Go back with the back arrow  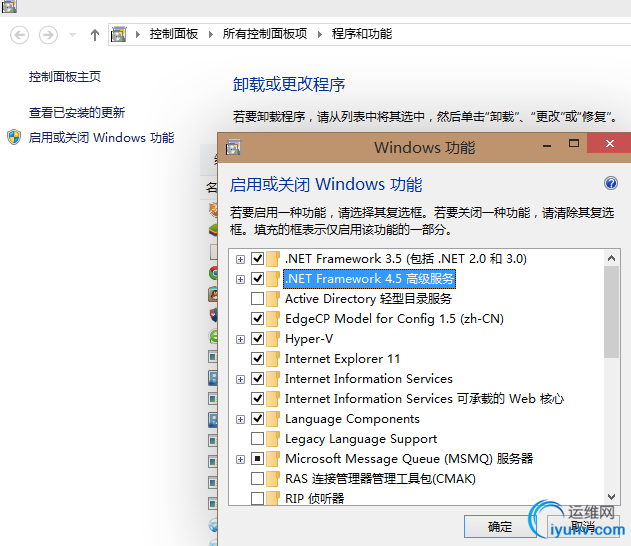19,35
